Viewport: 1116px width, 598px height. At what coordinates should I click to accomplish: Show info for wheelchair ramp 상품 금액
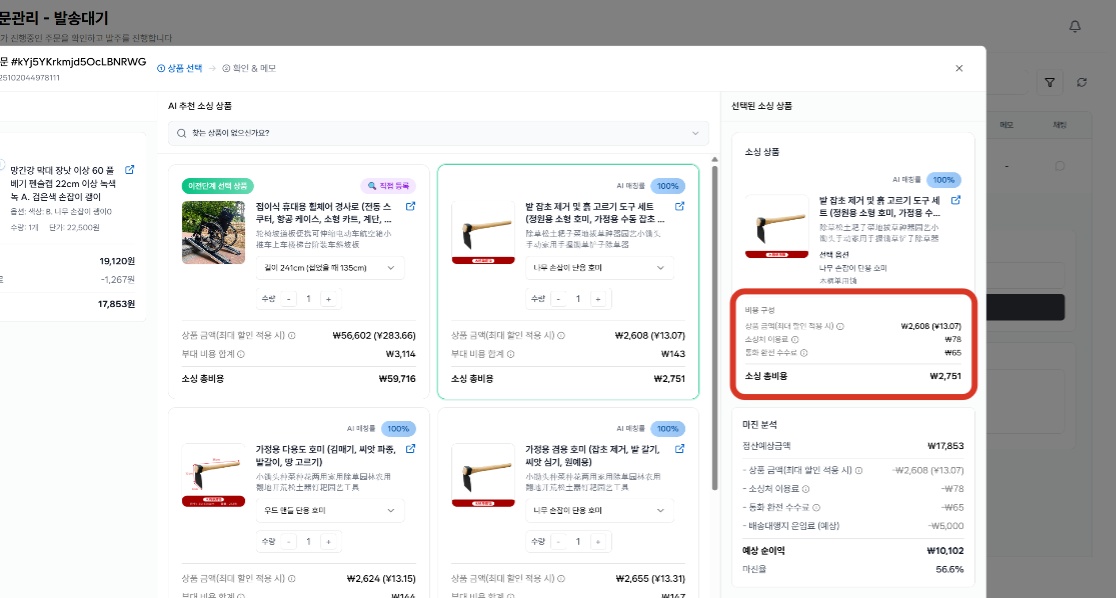pos(292,336)
